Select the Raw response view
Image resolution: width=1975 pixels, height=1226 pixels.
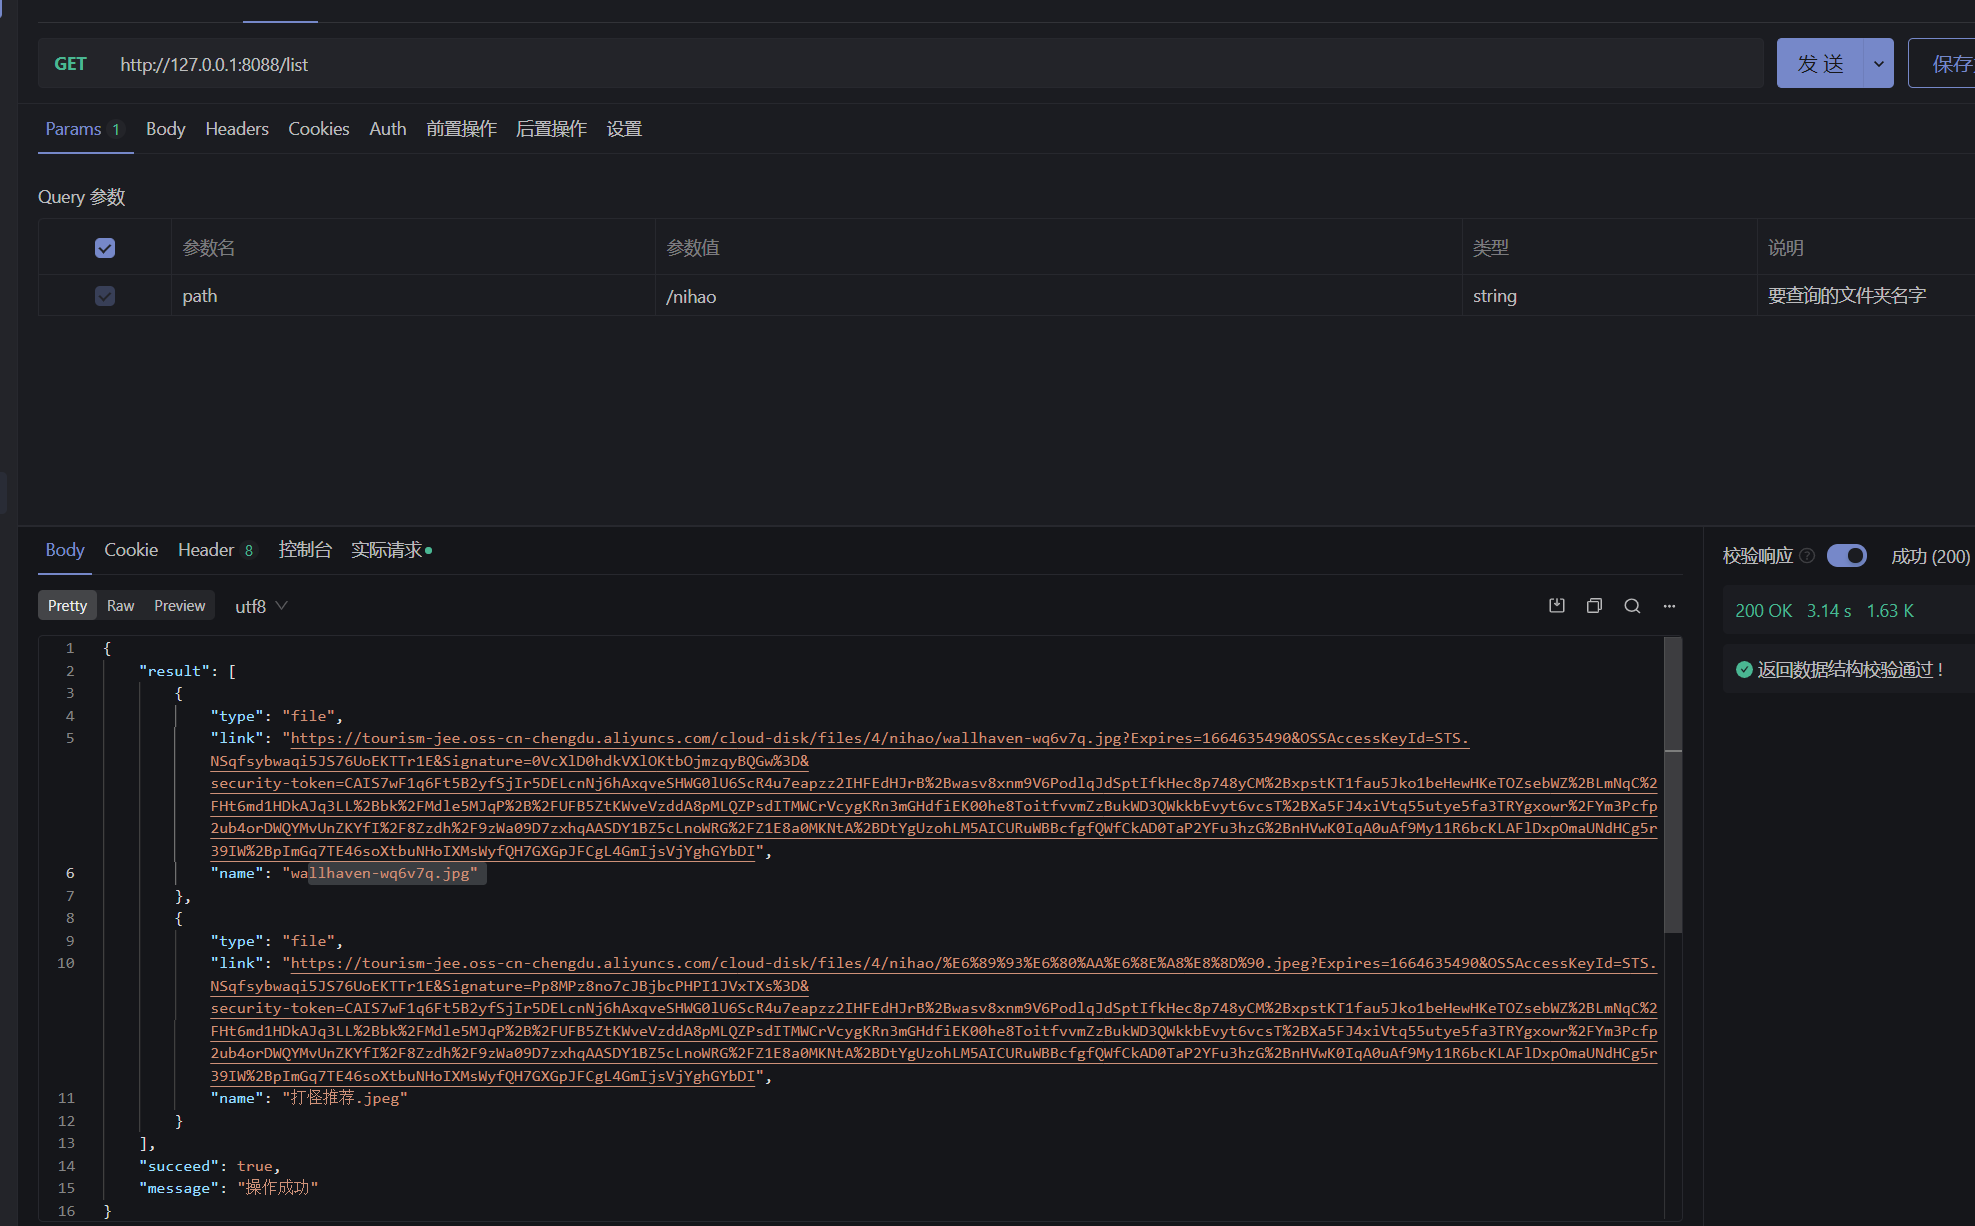click(x=120, y=605)
